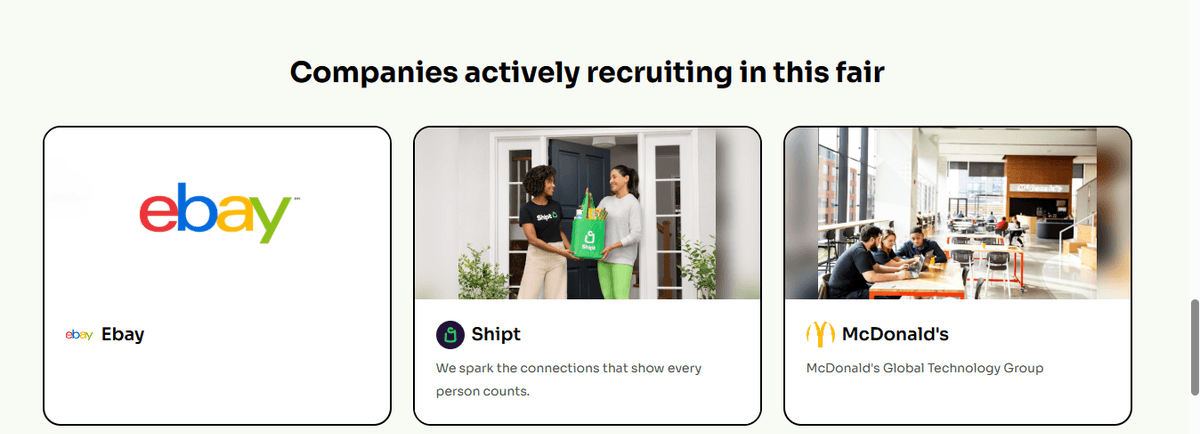This screenshot has height=434, width=1200.
Task: Click blank area below the McDonald's description
Action: 957,400
